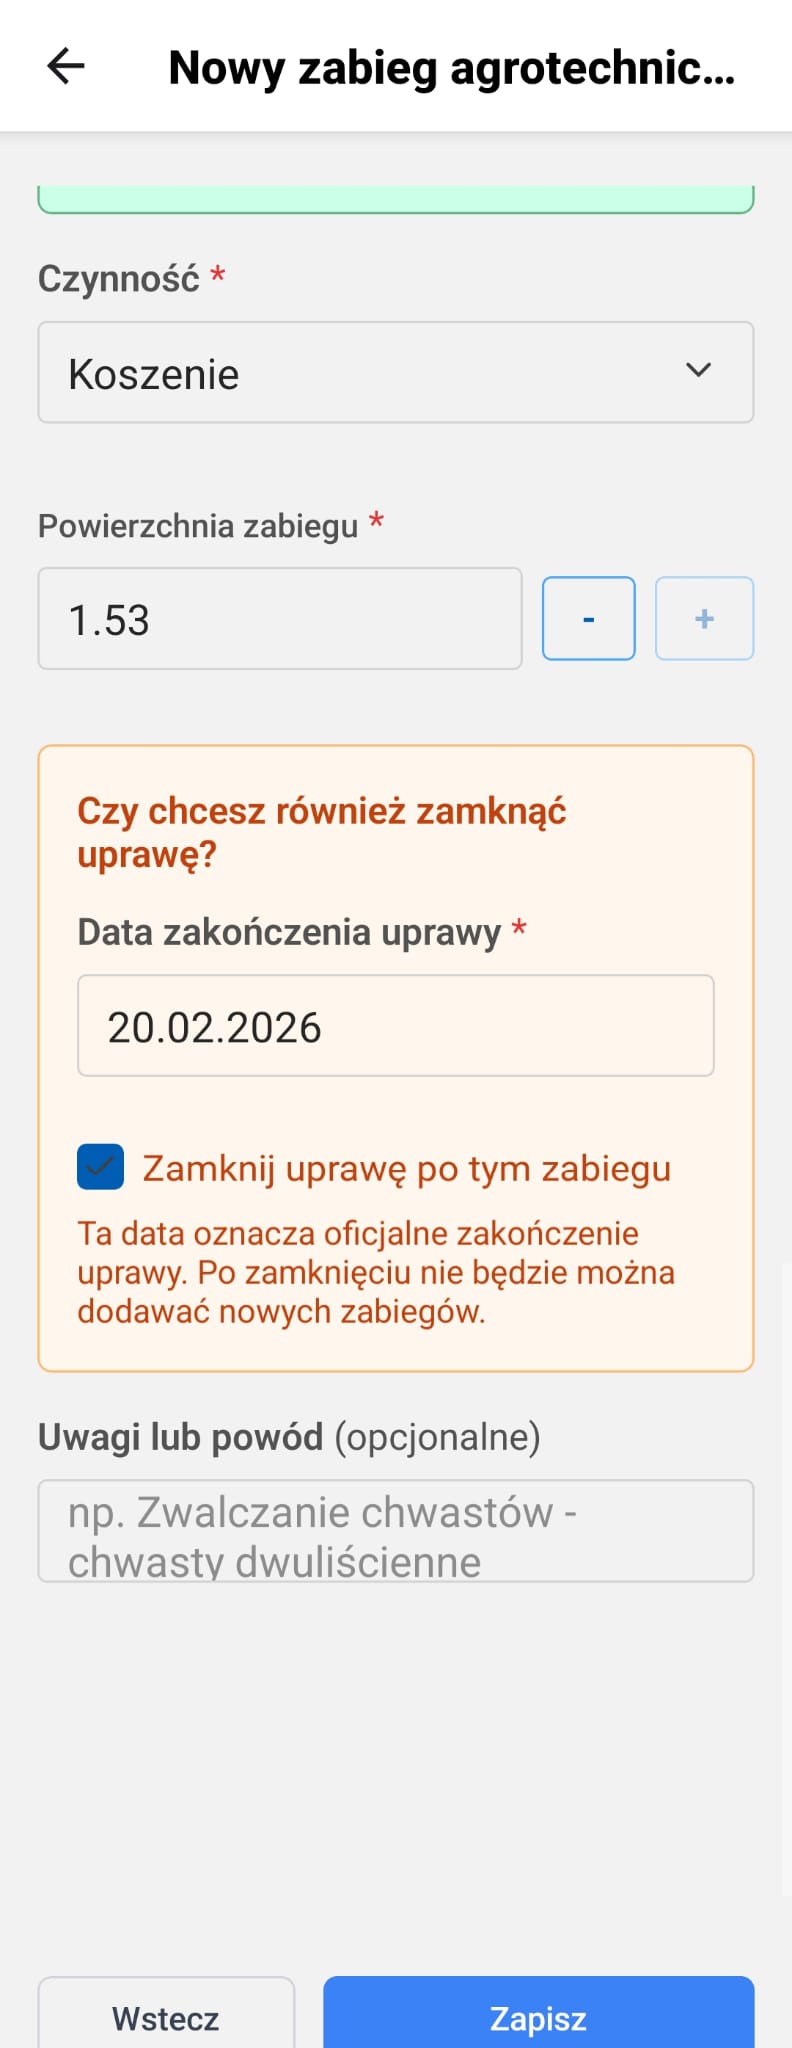Tap the plus stepper to increase area

click(704, 618)
